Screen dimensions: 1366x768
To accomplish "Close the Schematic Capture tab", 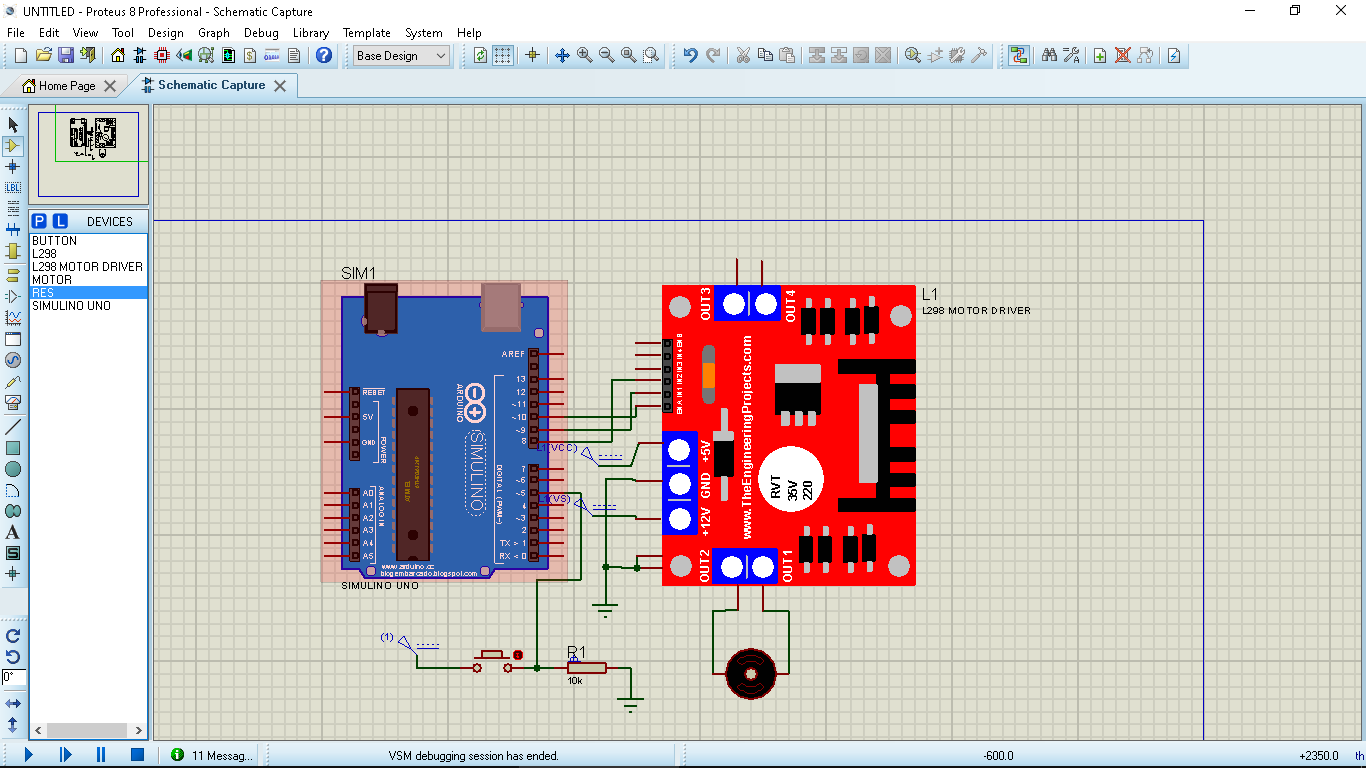I will 280,86.
